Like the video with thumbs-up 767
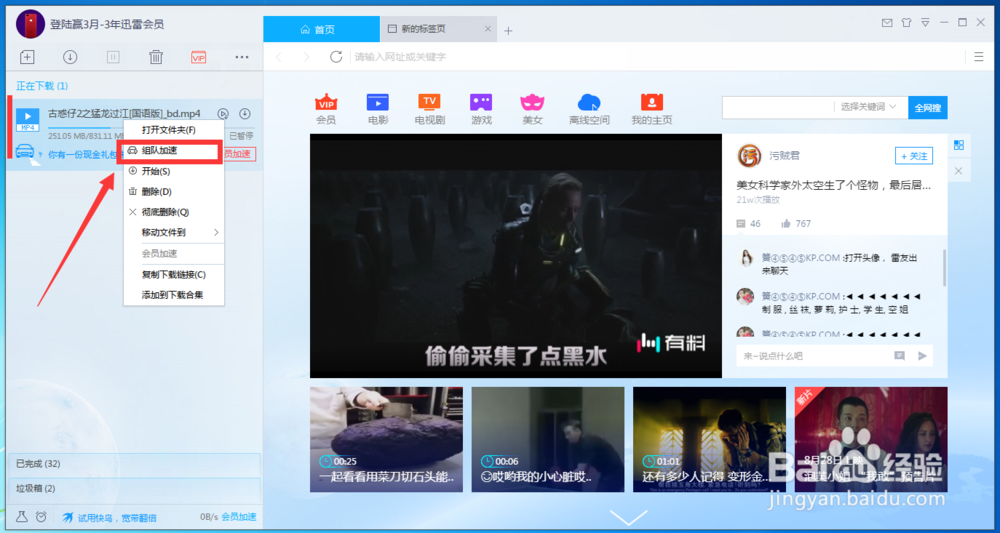This screenshot has width=1000, height=533. pyautogui.click(x=786, y=223)
